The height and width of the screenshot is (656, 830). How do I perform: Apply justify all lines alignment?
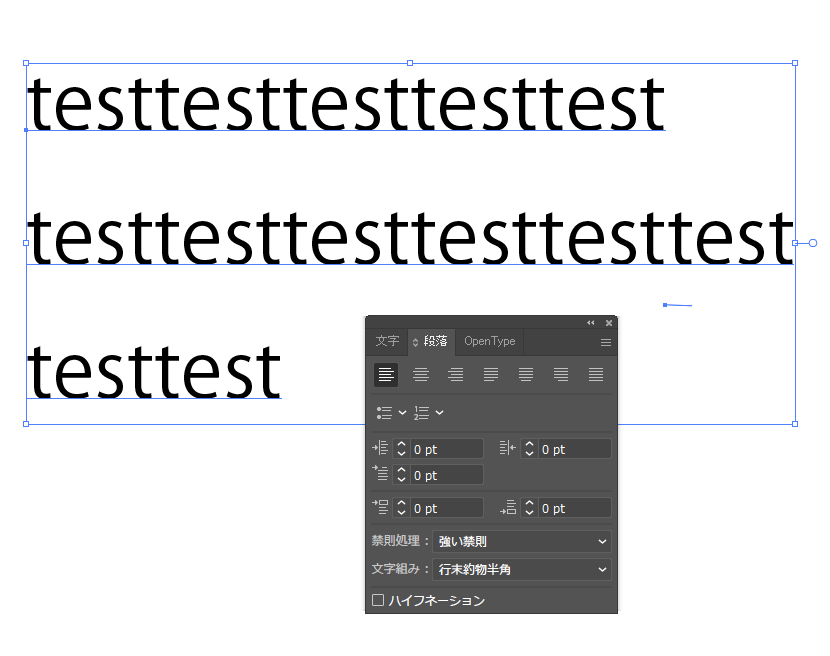[x=596, y=375]
